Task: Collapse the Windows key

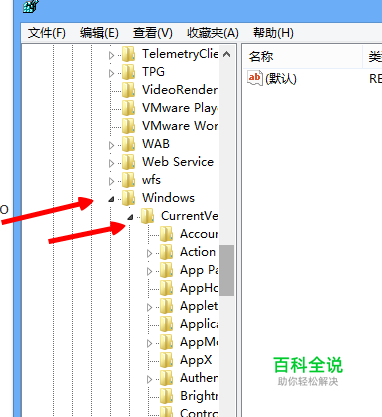Action: point(111,199)
